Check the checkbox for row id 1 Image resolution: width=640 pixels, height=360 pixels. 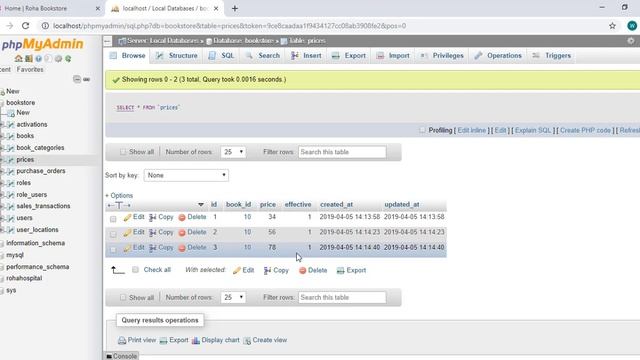coord(113,219)
